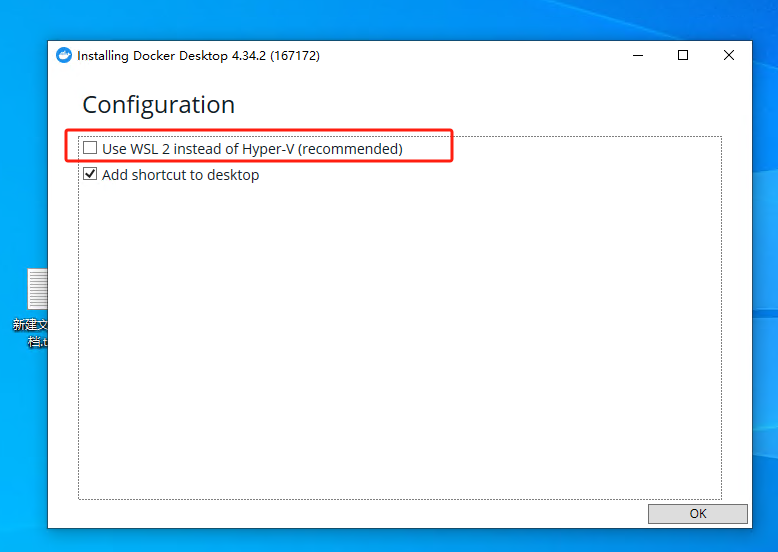Image resolution: width=778 pixels, height=552 pixels.
Task: Click the desktop background above the installer window
Action: coord(400,18)
